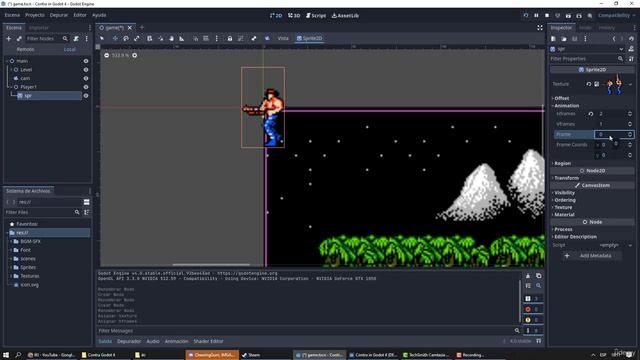Click the Filter Messages field

309,331
